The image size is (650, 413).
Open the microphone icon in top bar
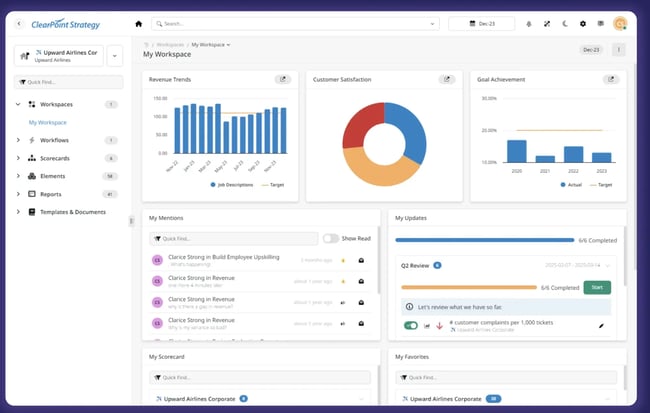pos(529,23)
